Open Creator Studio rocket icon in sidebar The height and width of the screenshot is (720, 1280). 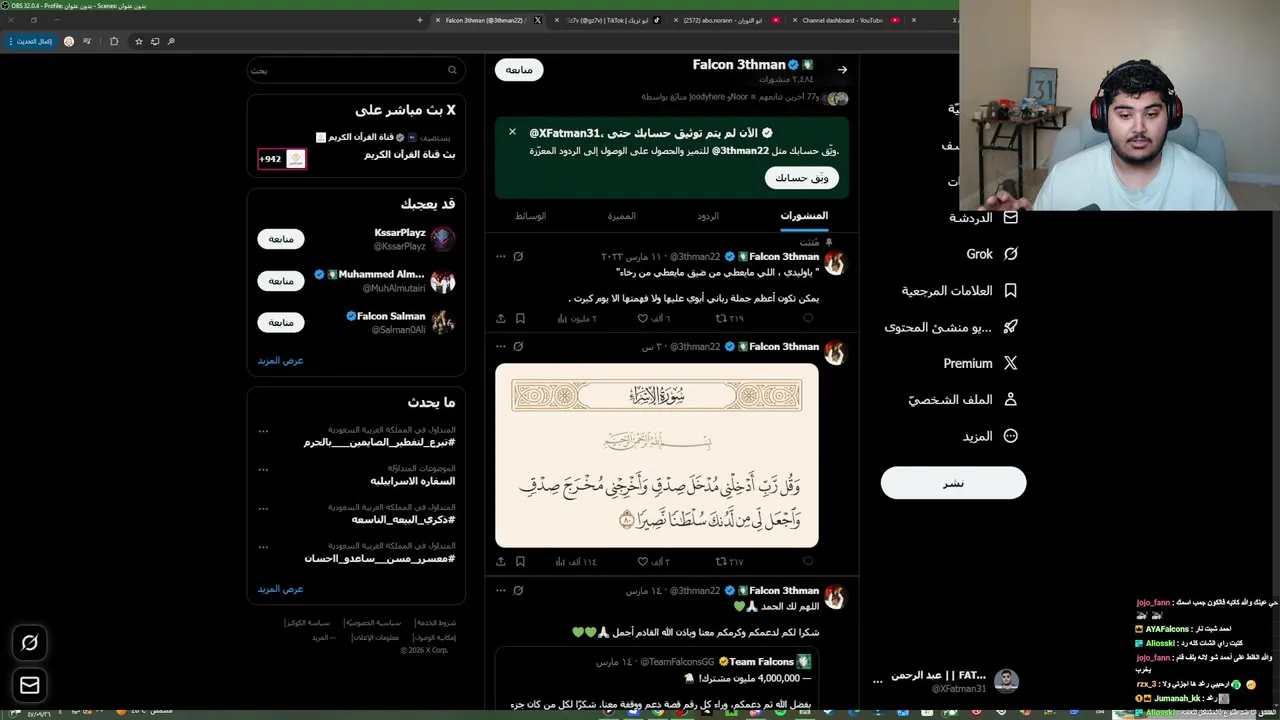1010,327
